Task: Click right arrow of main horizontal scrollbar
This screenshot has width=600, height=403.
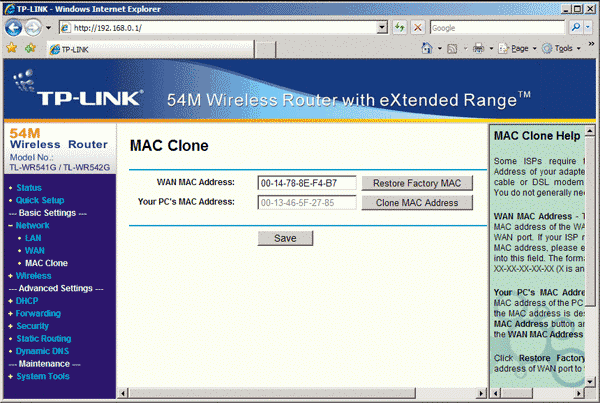Action: pyautogui.click(x=481, y=393)
